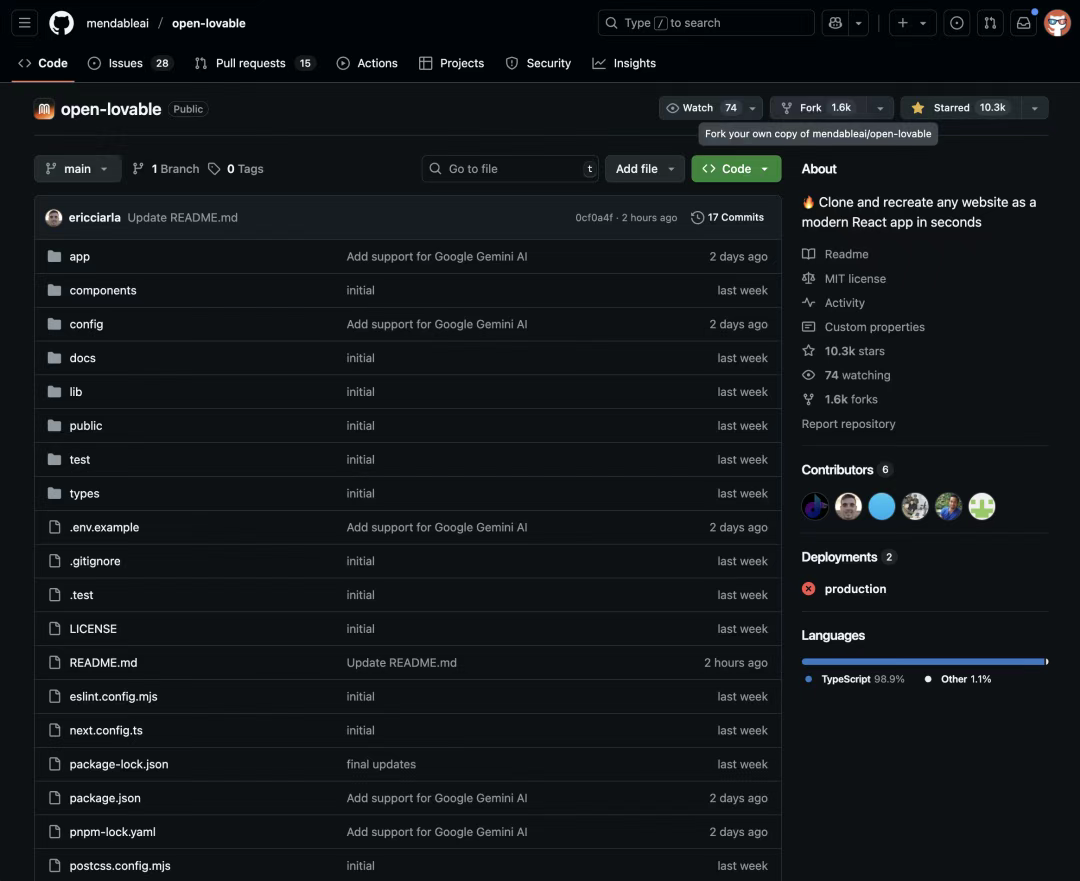Open the Add file dropdown
Image resolution: width=1080 pixels, height=881 pixels.
click(645, 169)
